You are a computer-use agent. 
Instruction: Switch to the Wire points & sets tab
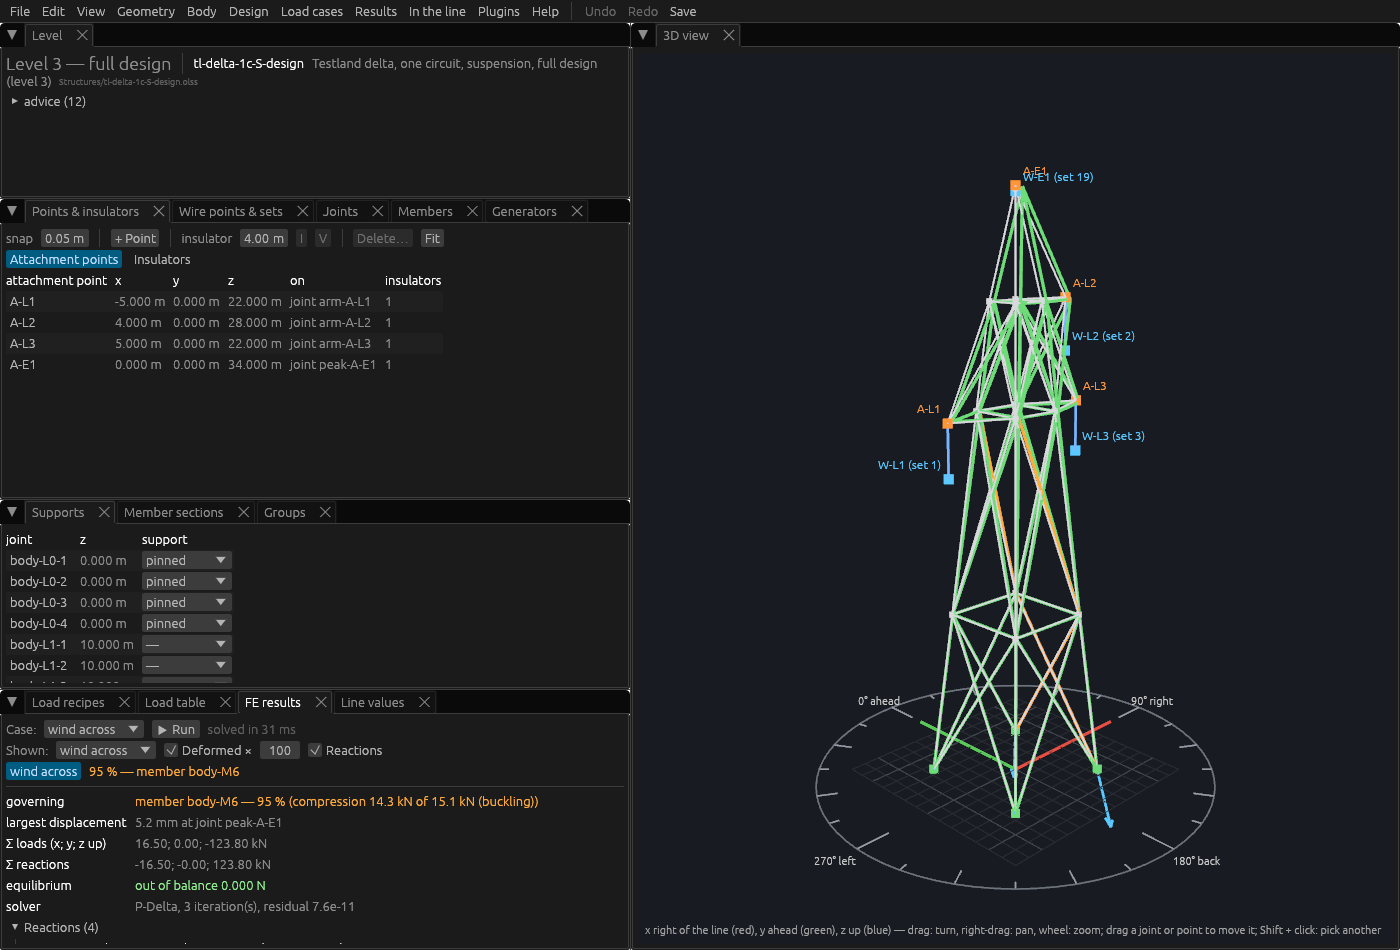(230, 211)
